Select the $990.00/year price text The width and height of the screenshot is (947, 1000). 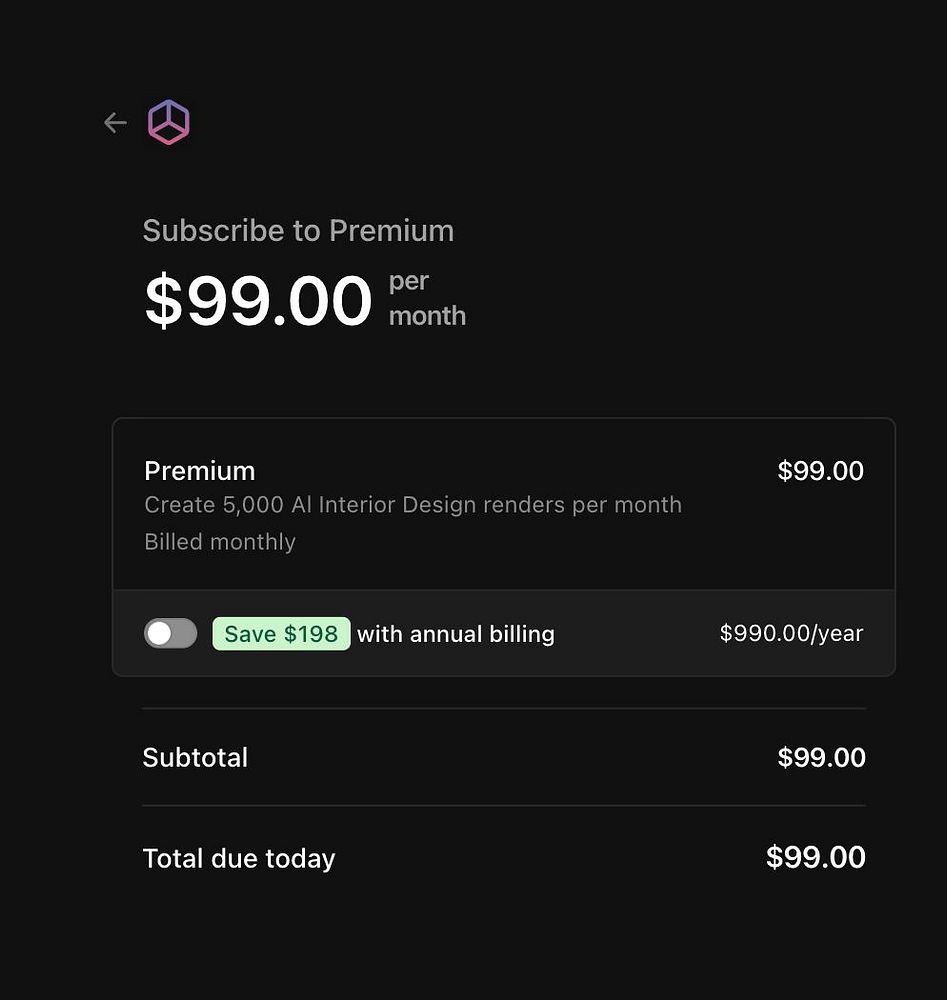click(791, 633)
